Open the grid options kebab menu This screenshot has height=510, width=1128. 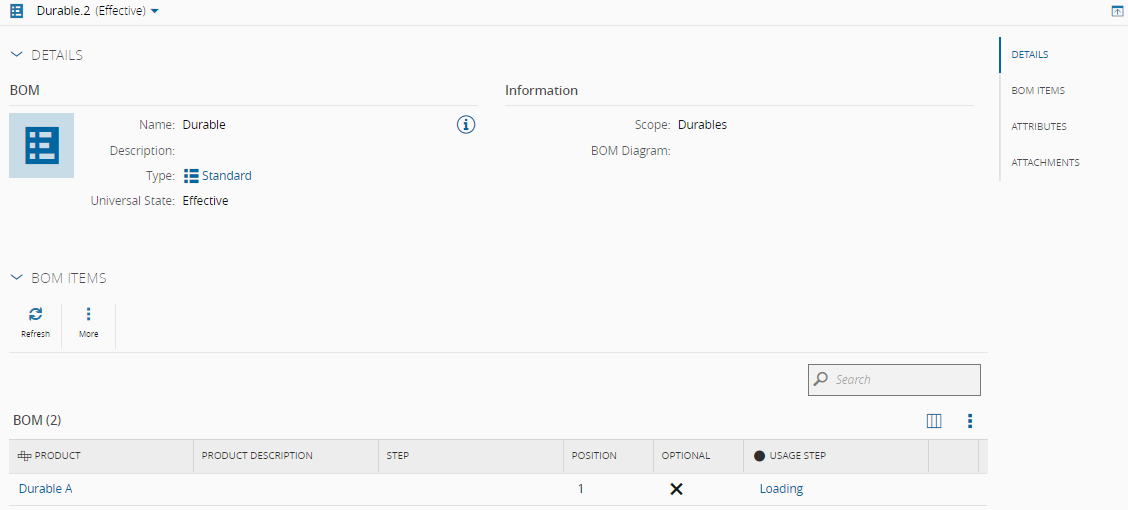click(970, 421)
